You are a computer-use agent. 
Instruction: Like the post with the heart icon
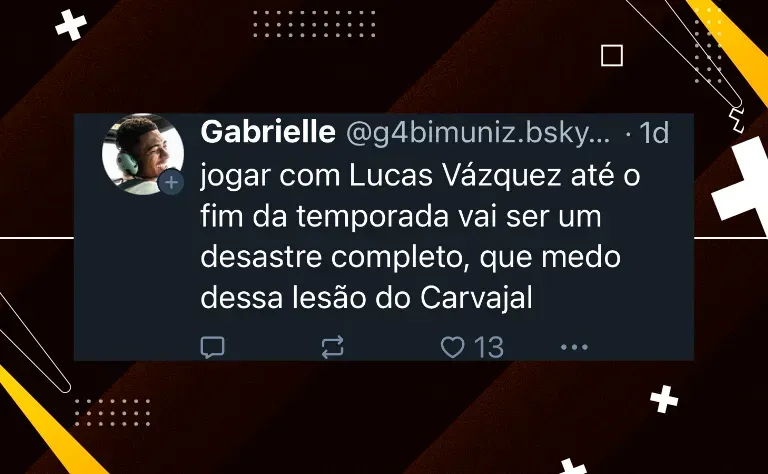click(453, 347)
